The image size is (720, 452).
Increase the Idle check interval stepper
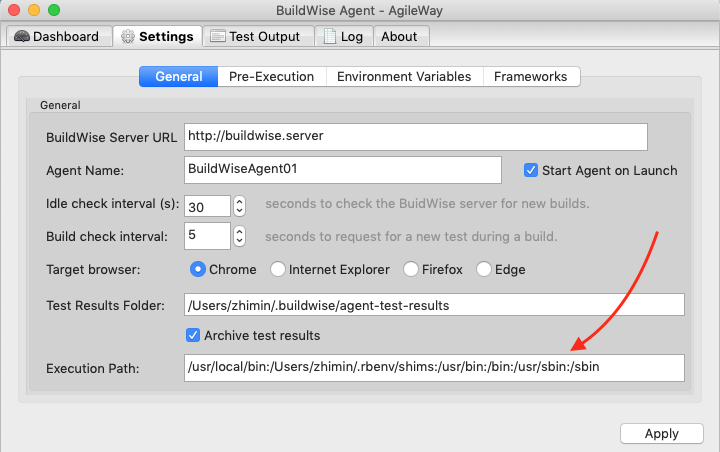(239, 201)
